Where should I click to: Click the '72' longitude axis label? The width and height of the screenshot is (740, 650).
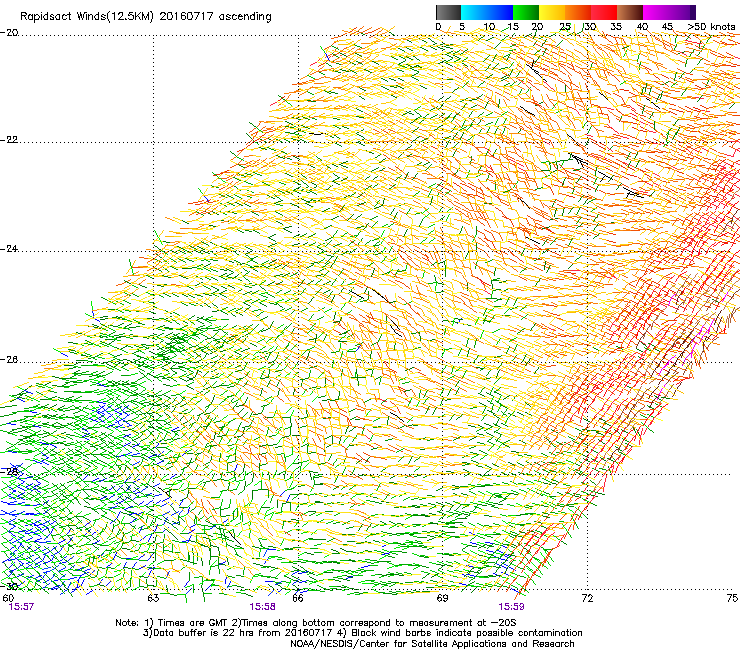click(x=587, y=598)
